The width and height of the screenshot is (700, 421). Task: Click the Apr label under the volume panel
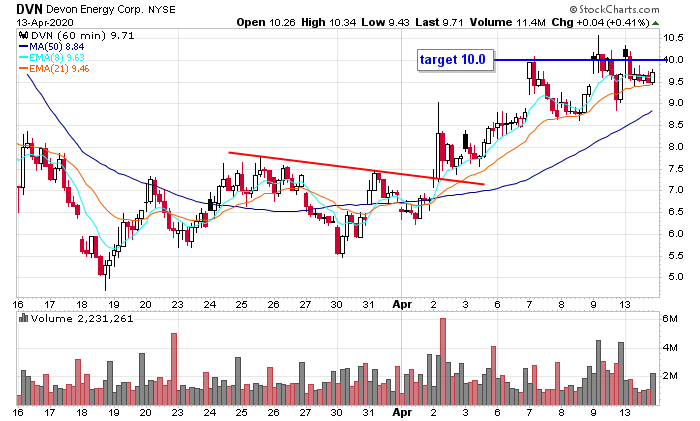click(x=402, y=412)
